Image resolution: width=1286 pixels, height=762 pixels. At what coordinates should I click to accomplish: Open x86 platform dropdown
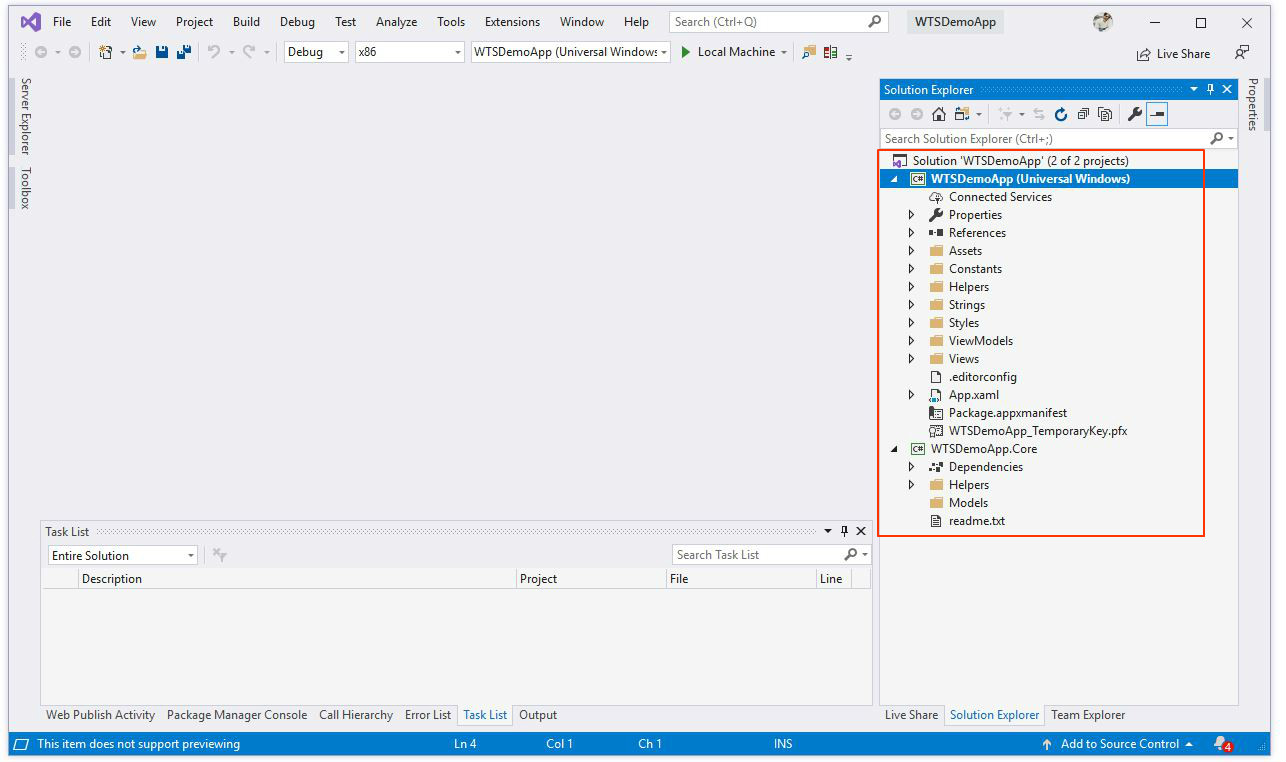(x=410, y=52)
